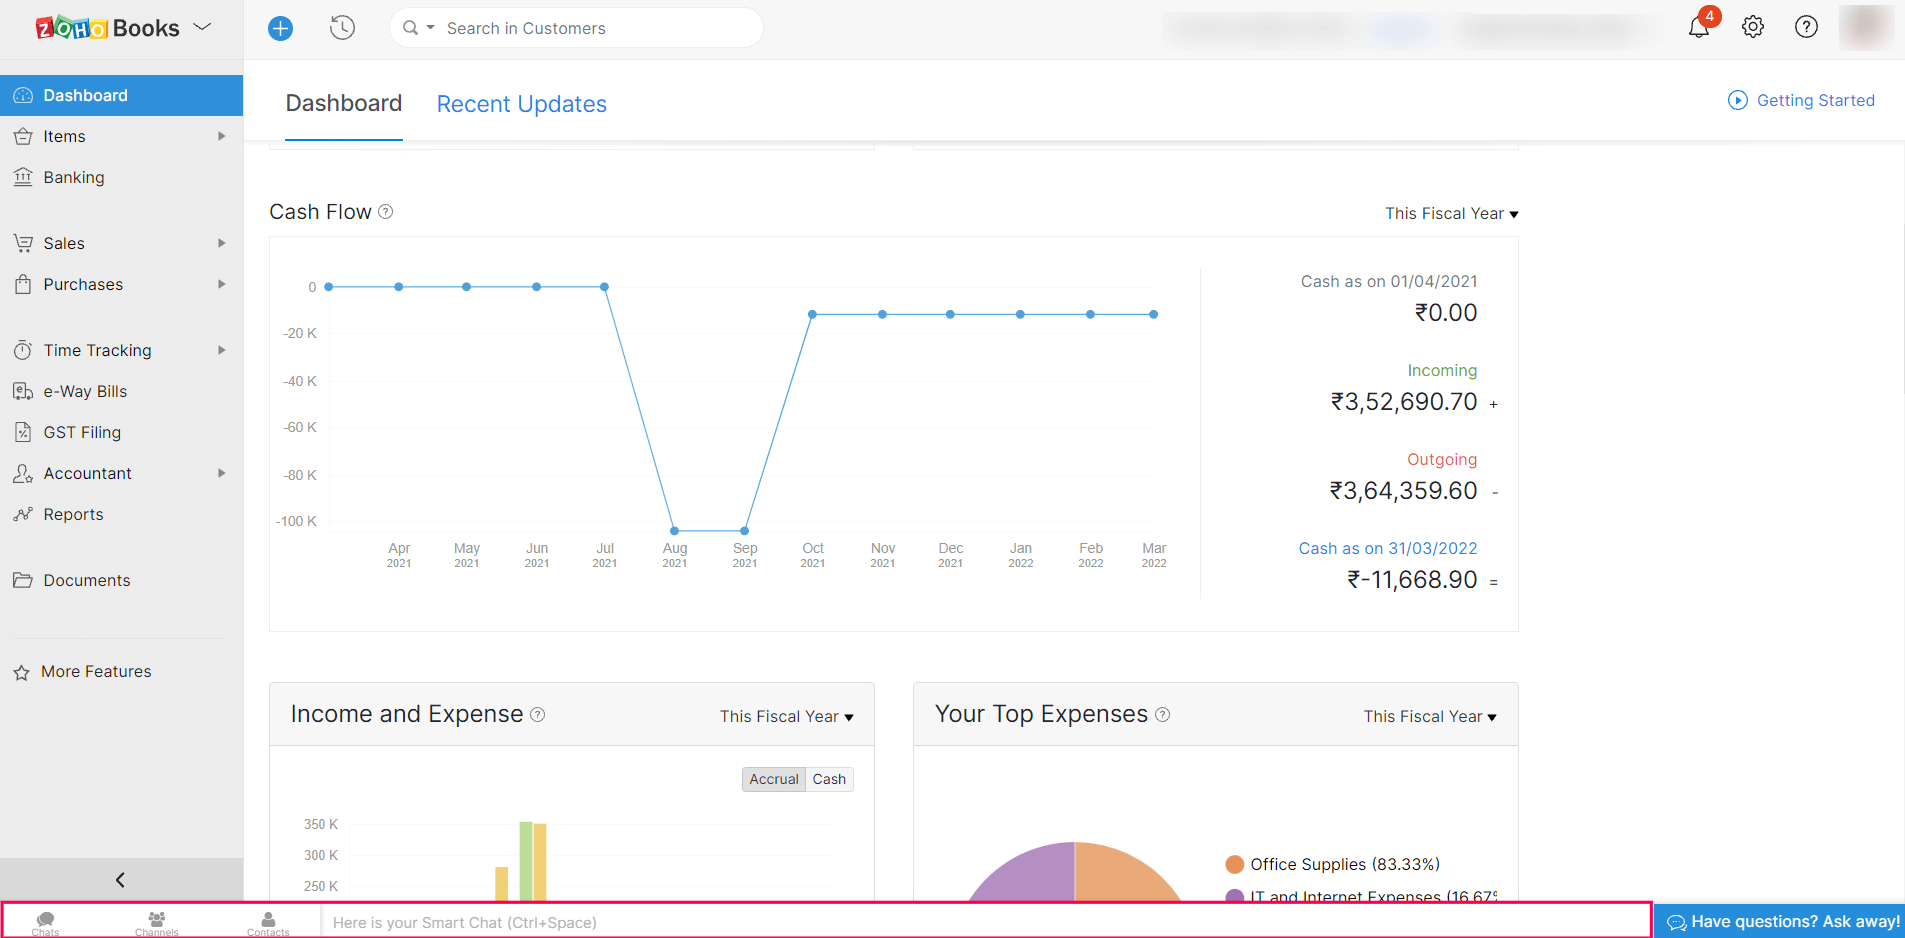Viewport: 1905px width, 938px height.
Task: Click the orange Office Supplies legend swatch
Action: tap(1235, 864)
